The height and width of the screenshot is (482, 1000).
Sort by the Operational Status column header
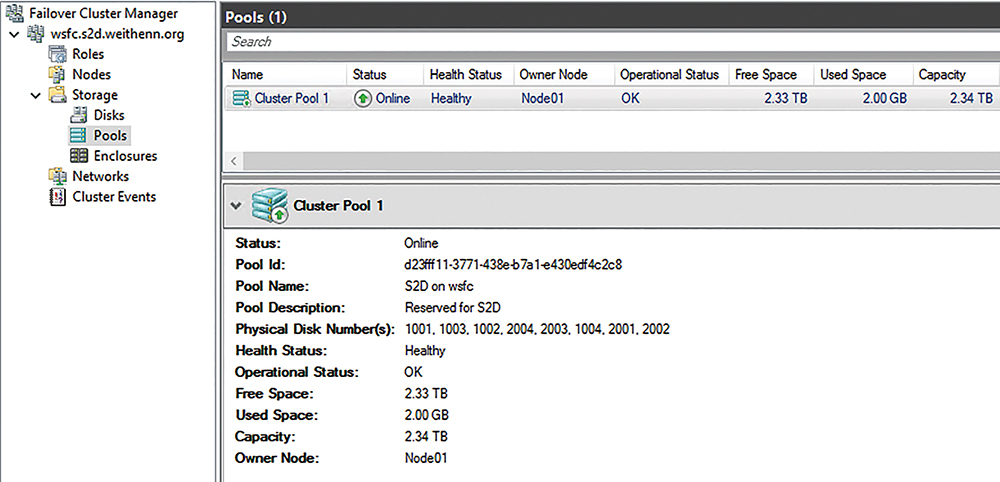coord(670,75)
